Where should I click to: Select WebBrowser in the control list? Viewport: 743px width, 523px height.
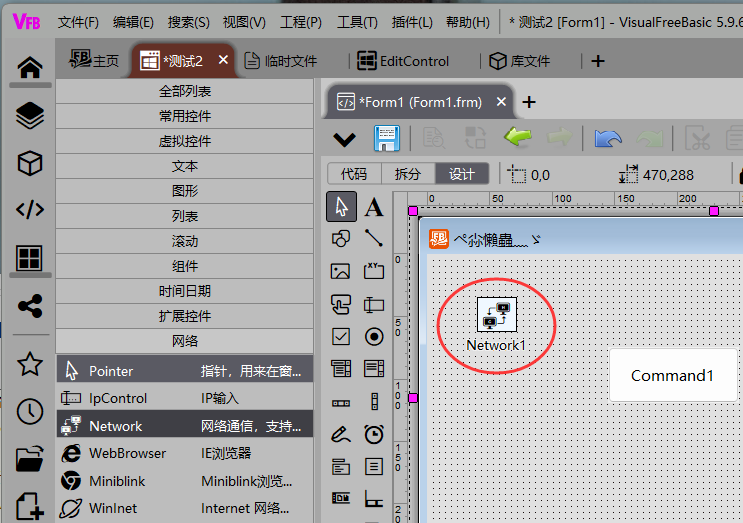click(x=185, y=453)
